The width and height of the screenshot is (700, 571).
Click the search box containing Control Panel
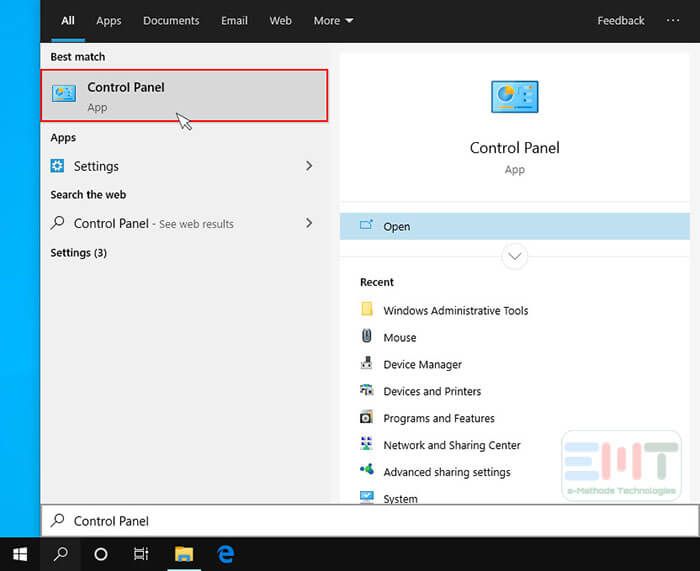(370, 521)
